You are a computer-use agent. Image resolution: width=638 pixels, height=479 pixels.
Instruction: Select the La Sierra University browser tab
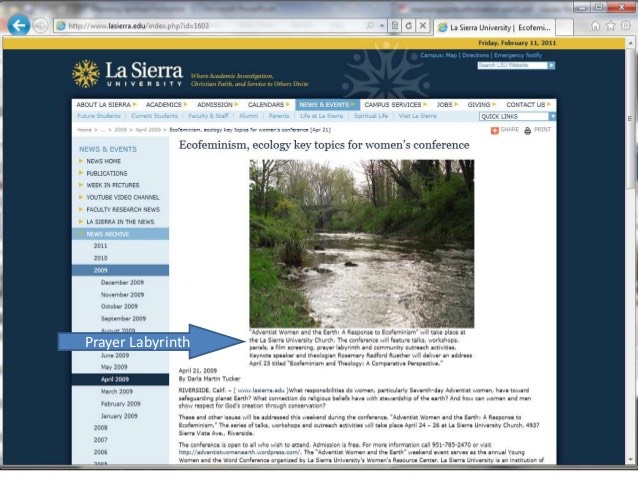coord(494,28)
